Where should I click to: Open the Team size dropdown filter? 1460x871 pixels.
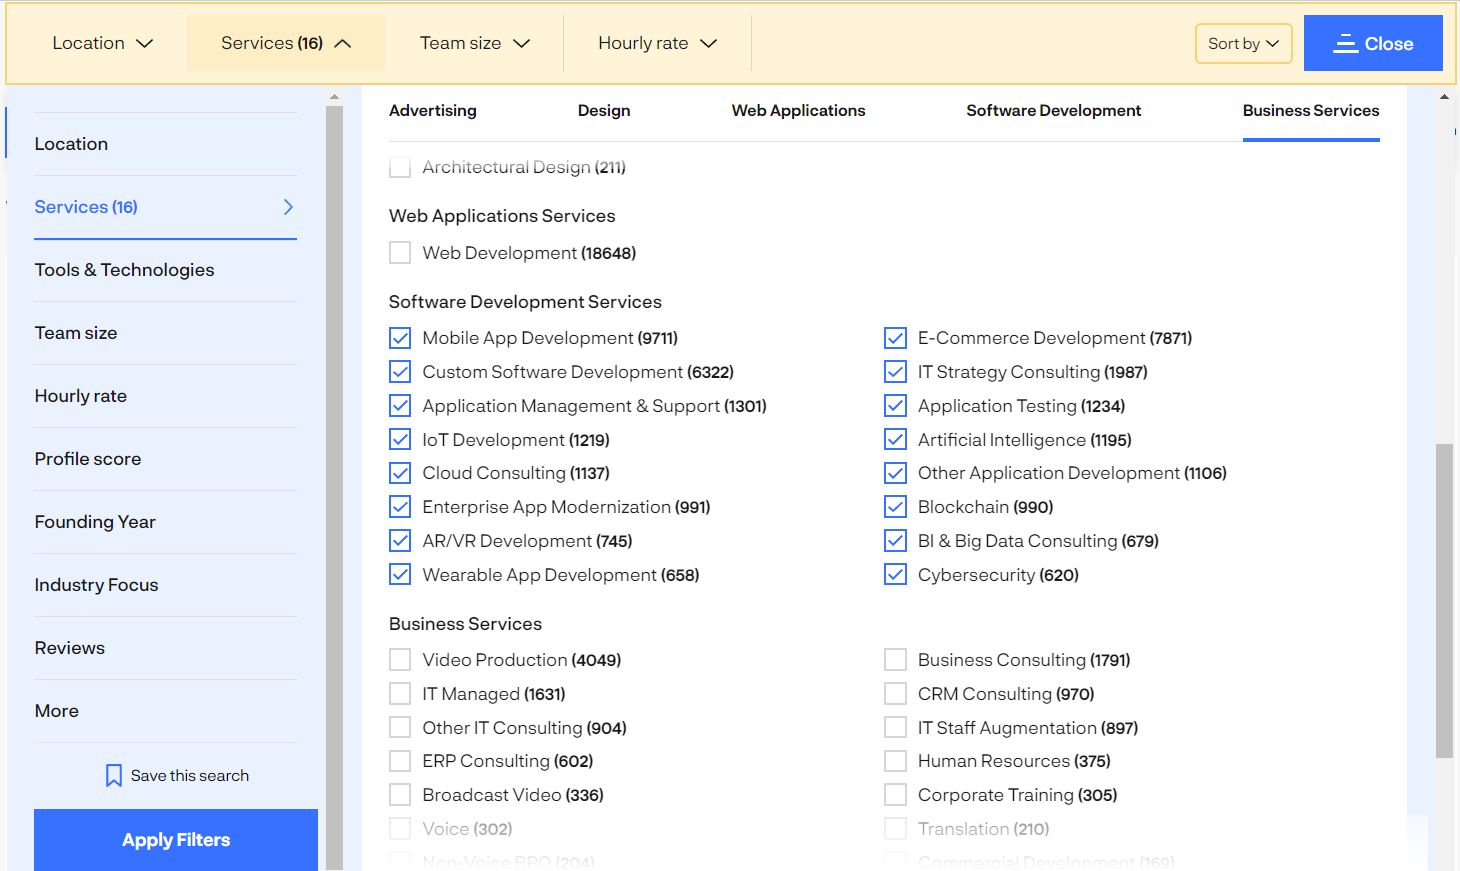[x=474, y=43]
